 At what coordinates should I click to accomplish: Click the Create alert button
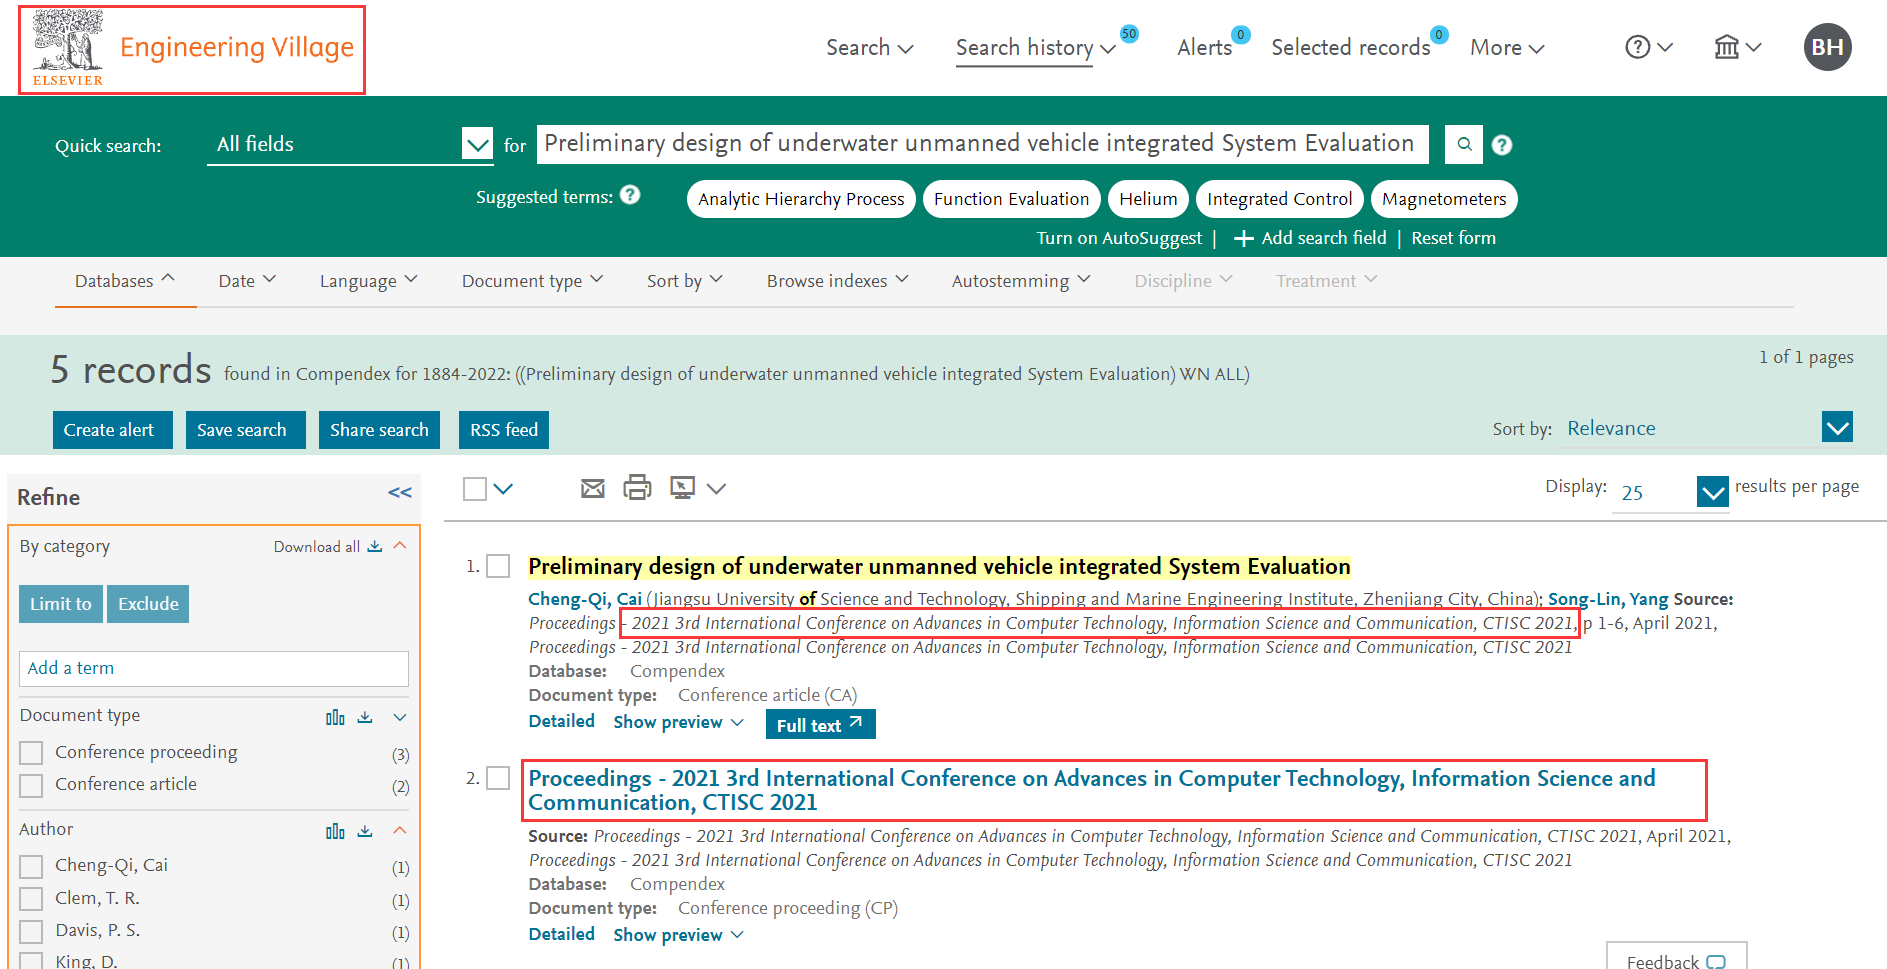[x=112, y=430]
